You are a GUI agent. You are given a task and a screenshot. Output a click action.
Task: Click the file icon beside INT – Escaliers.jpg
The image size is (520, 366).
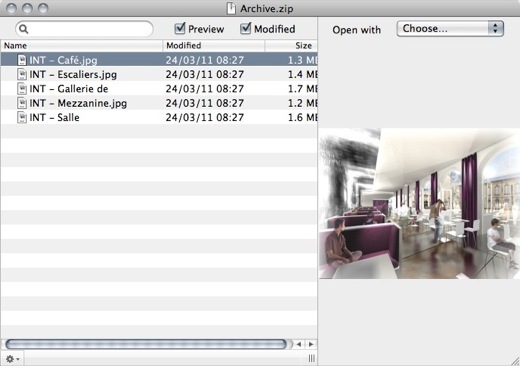pos(22,74)
